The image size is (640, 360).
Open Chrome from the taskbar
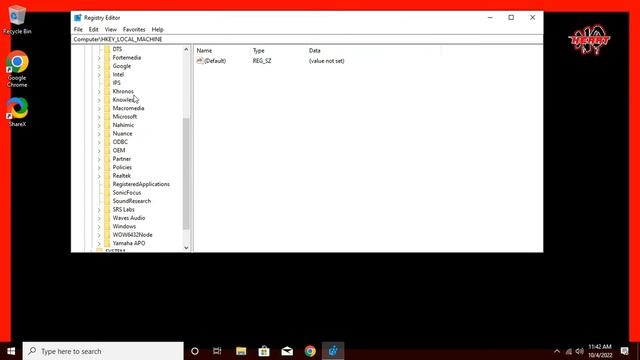310,351
